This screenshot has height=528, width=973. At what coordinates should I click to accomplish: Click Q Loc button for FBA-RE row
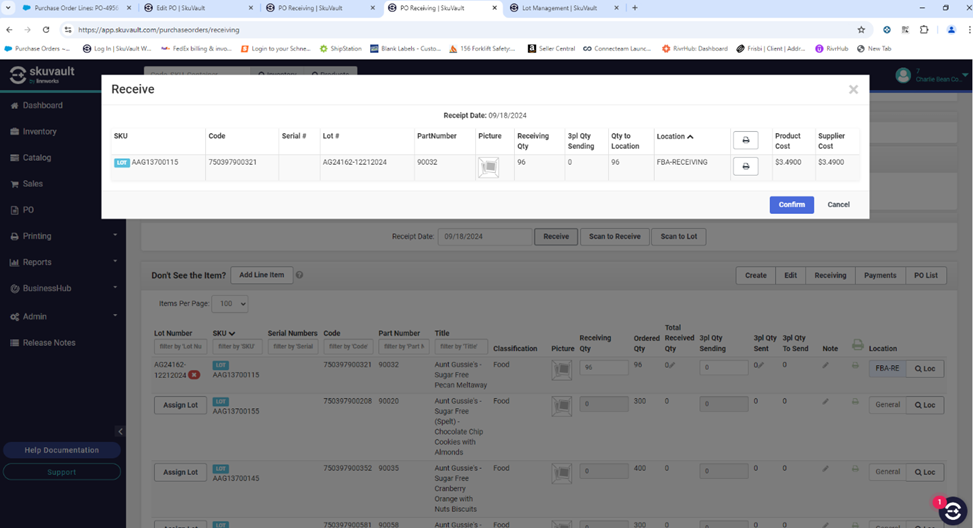click(925, 369)
